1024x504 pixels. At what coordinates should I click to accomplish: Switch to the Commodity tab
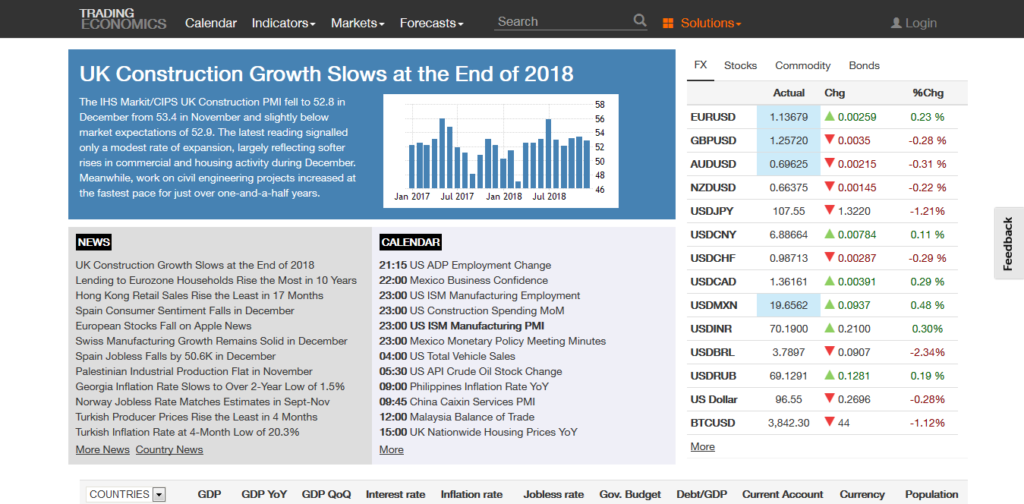[803, 65]
